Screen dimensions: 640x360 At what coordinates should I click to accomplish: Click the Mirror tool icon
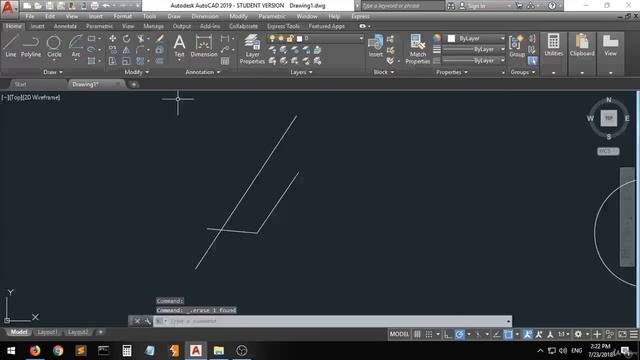pyautogui.click(x=127, y=50)
